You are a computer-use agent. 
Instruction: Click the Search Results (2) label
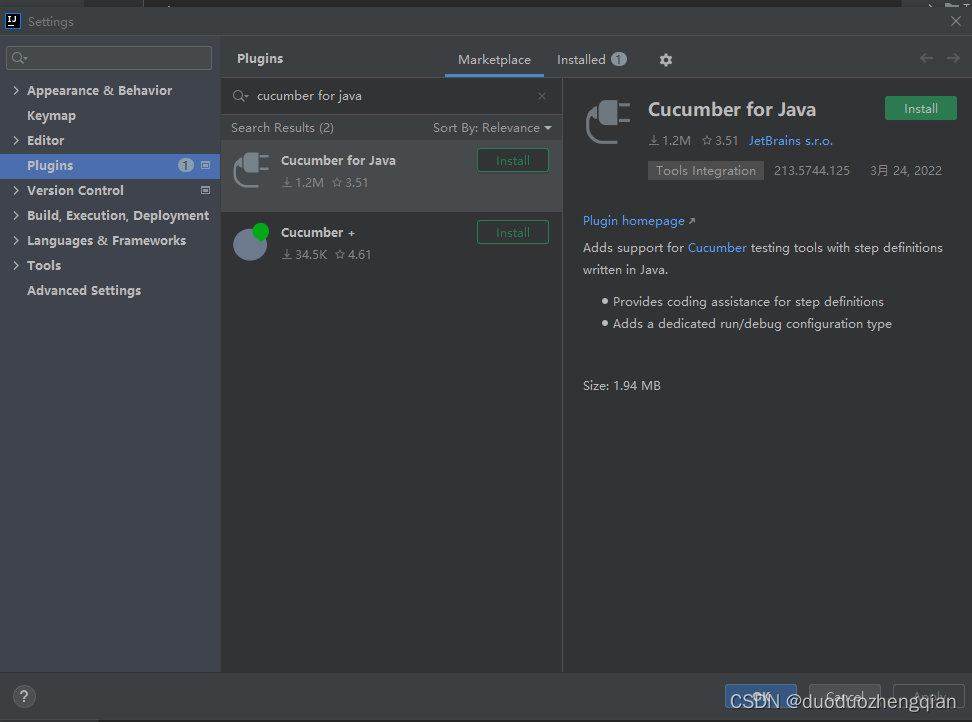(x=283, y=128)
